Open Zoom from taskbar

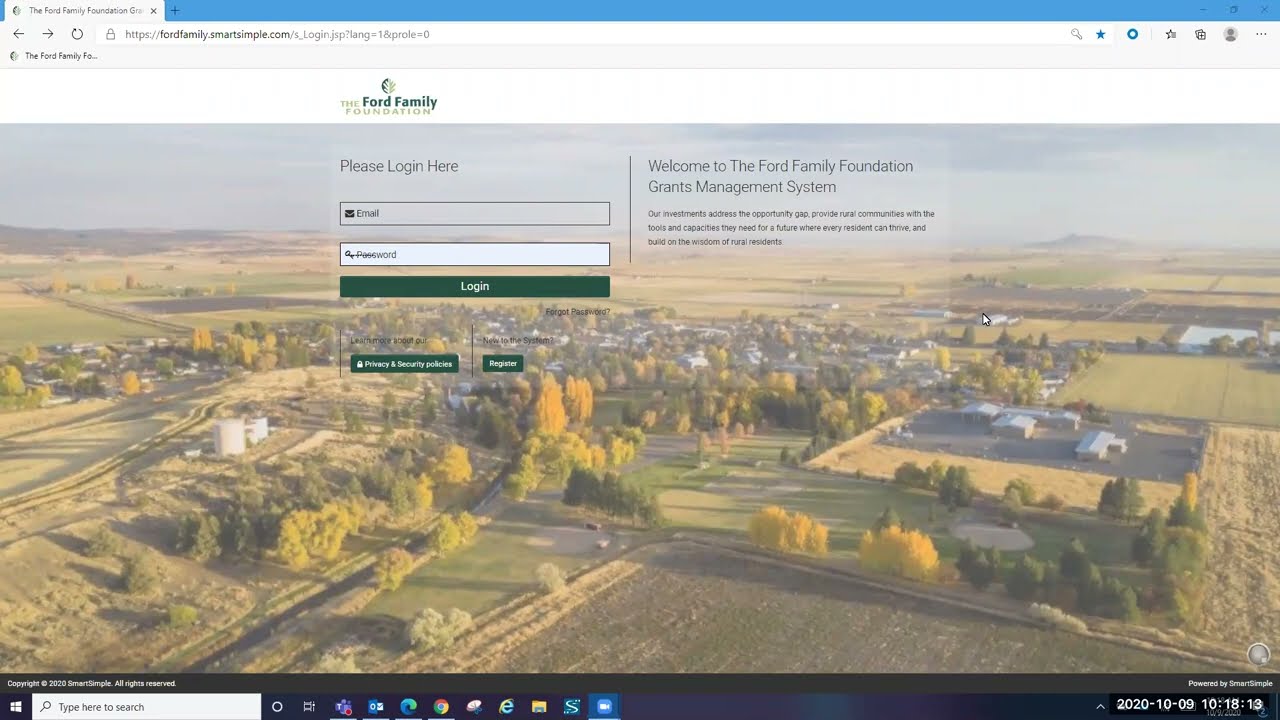point(604,707)
